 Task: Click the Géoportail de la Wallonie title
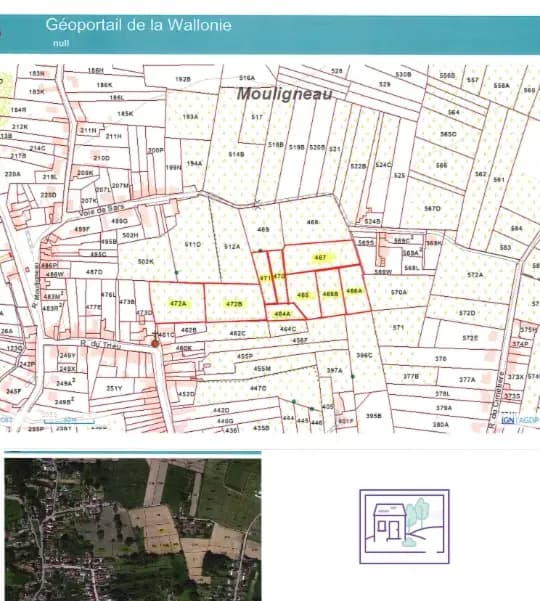[x=138, y=25]
